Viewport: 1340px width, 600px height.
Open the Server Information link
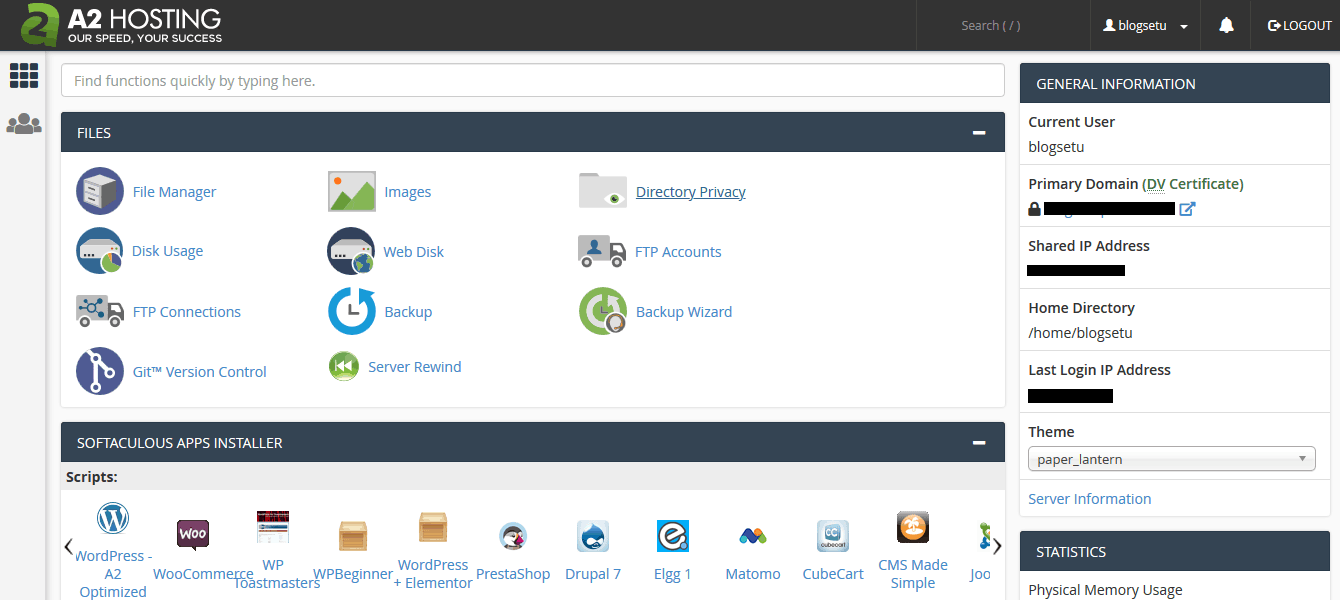coord(1089,498)
